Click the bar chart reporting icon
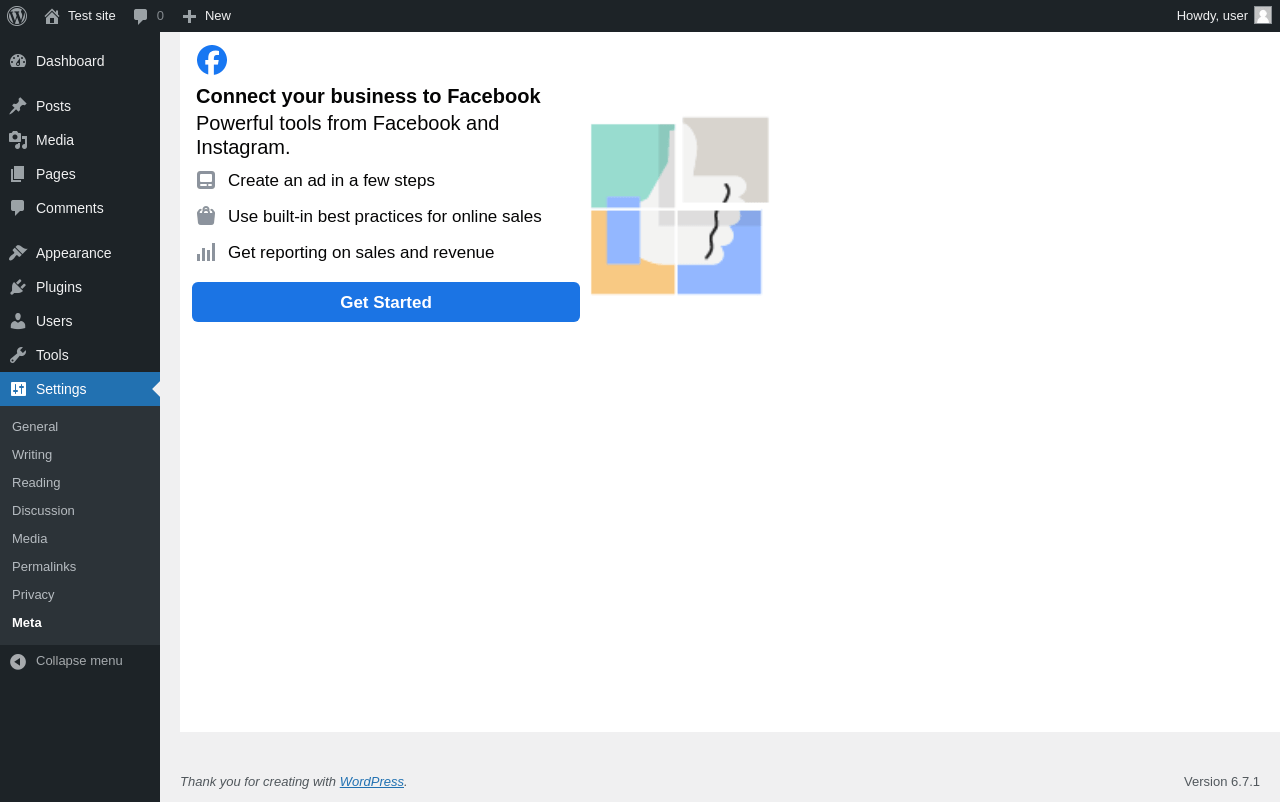Viewport: 1280px width, 802px height. pos(206,252)
